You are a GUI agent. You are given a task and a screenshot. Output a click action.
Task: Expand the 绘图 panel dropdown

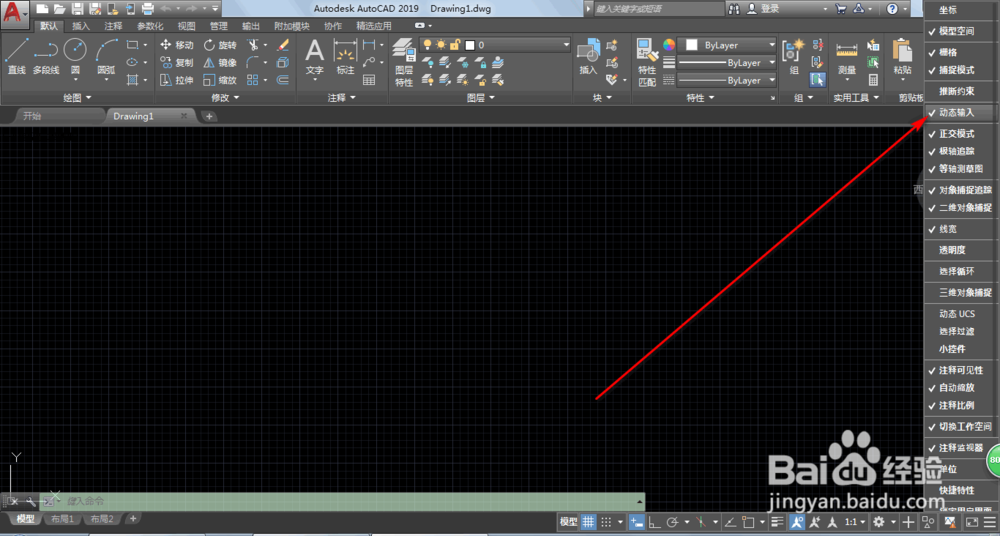[x=78, y=98]
